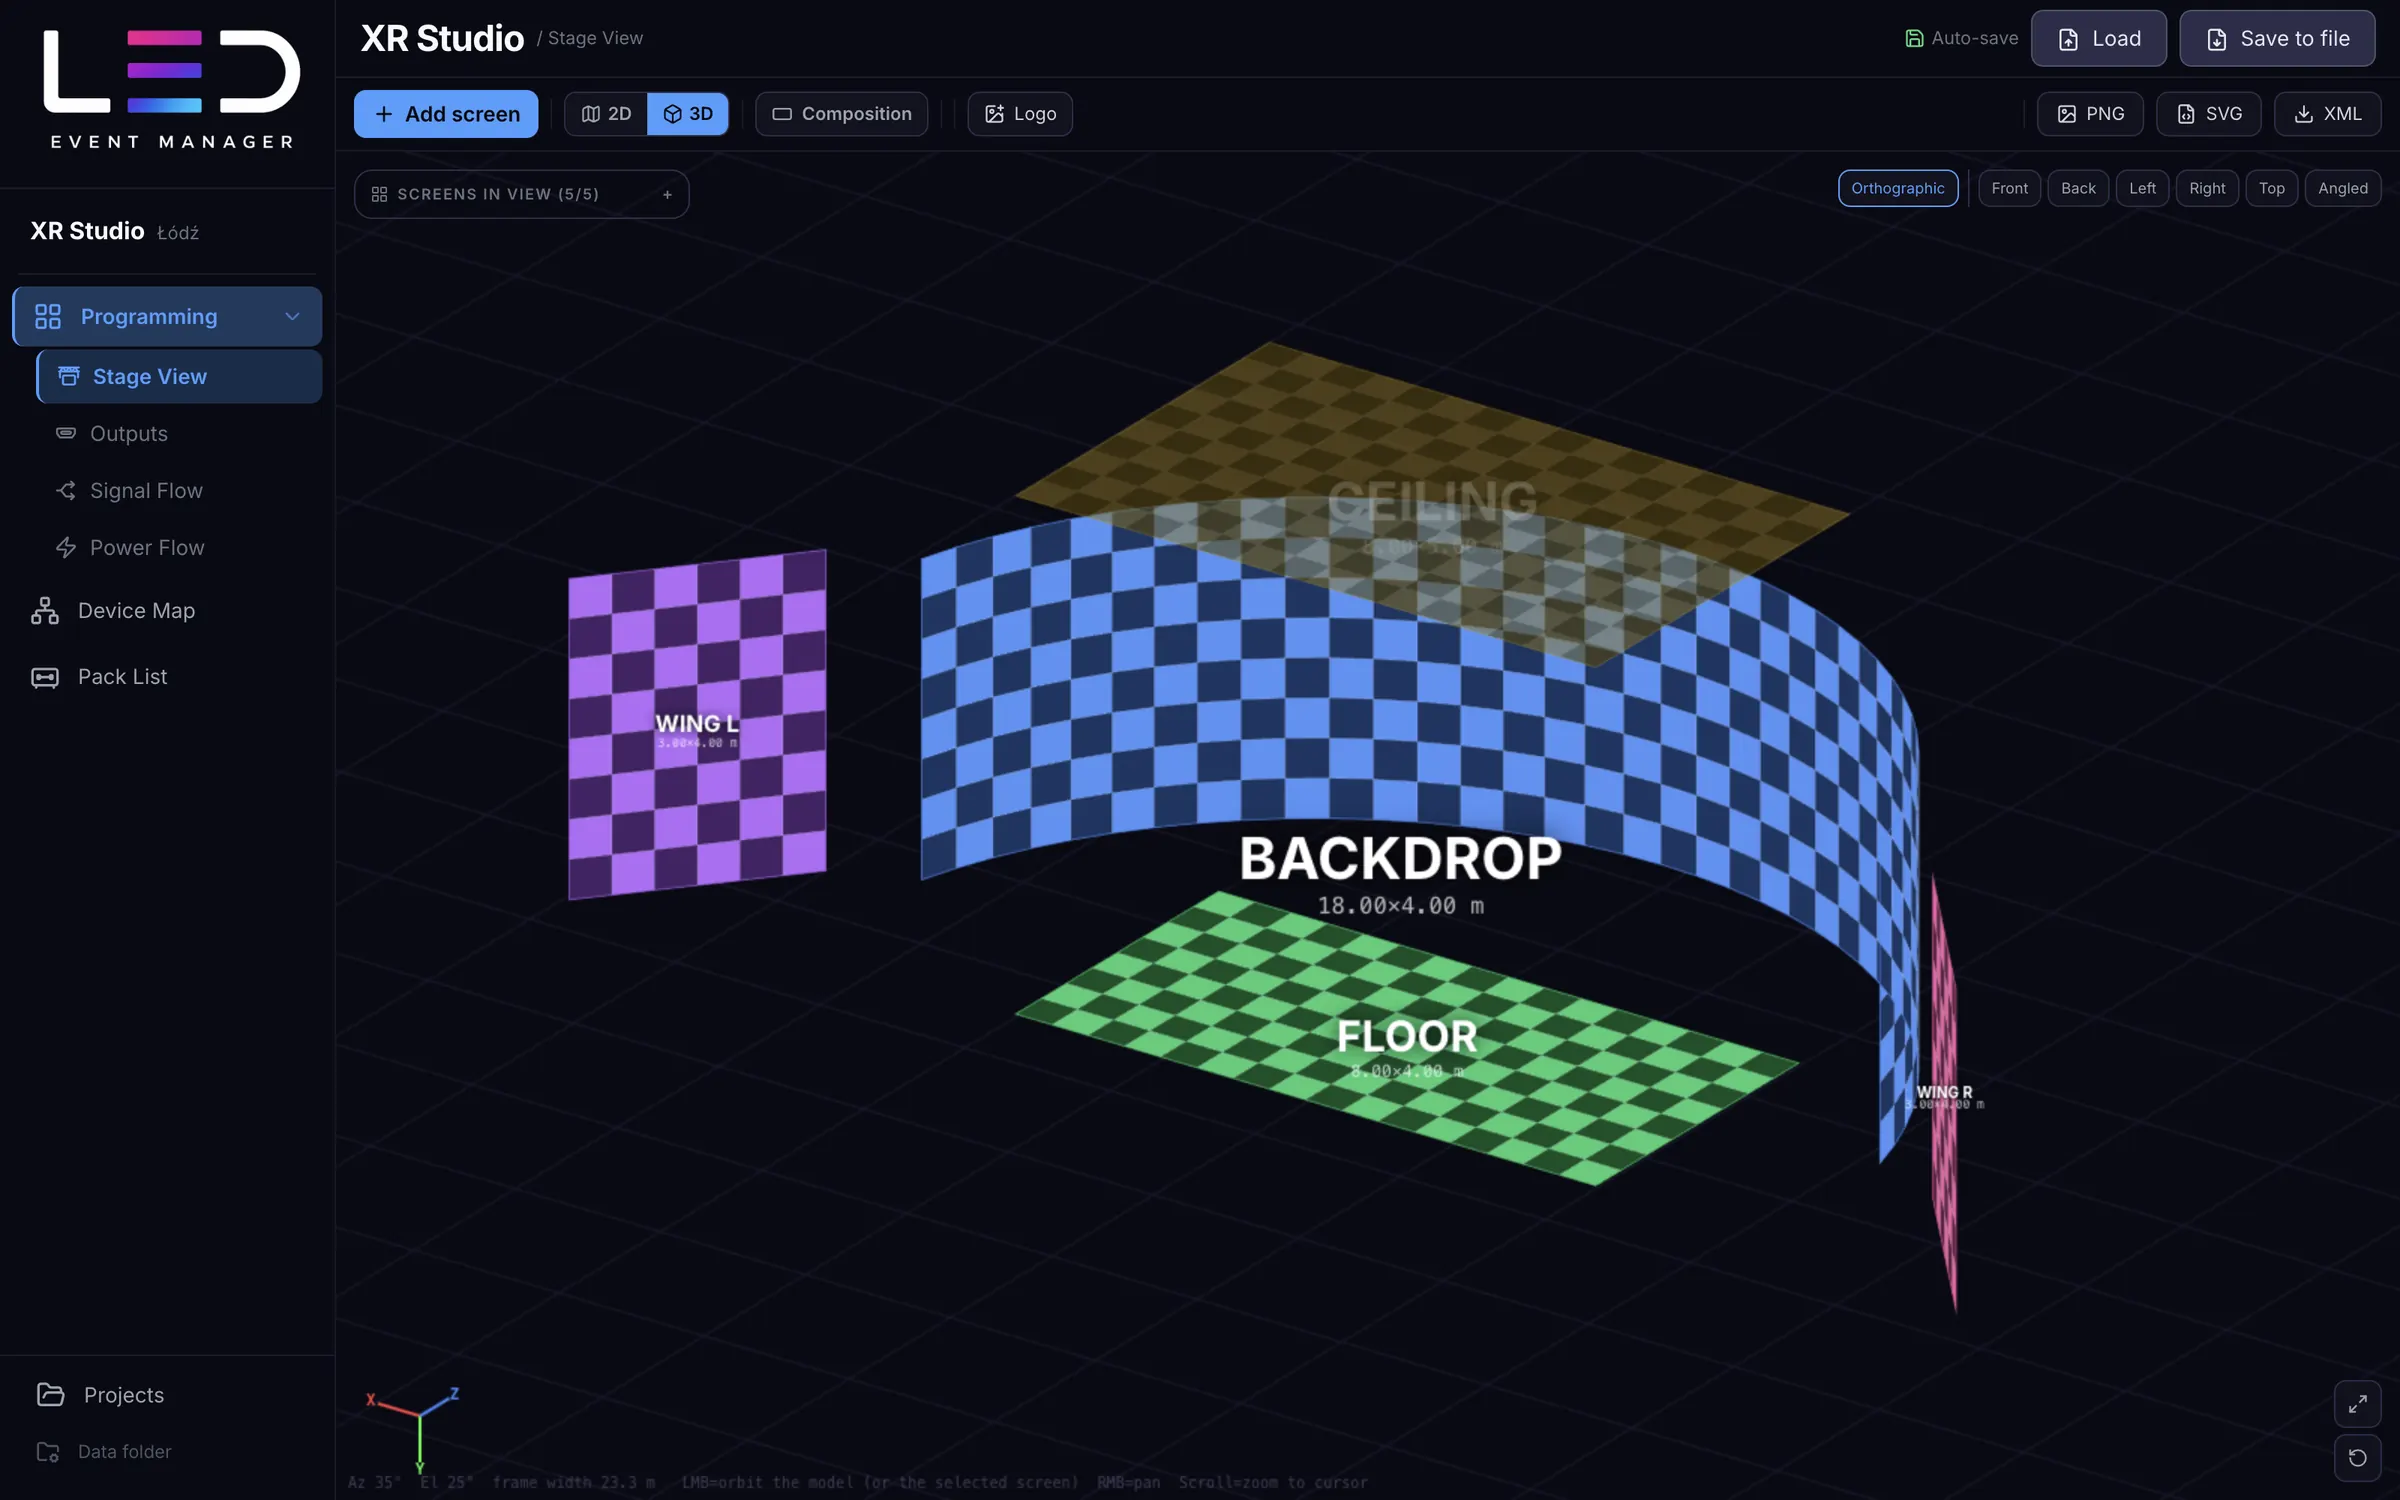This screenshot has height=1500, width=2400.
Task: Toggle Auto-save indicator
Action: pos(1961,39)
